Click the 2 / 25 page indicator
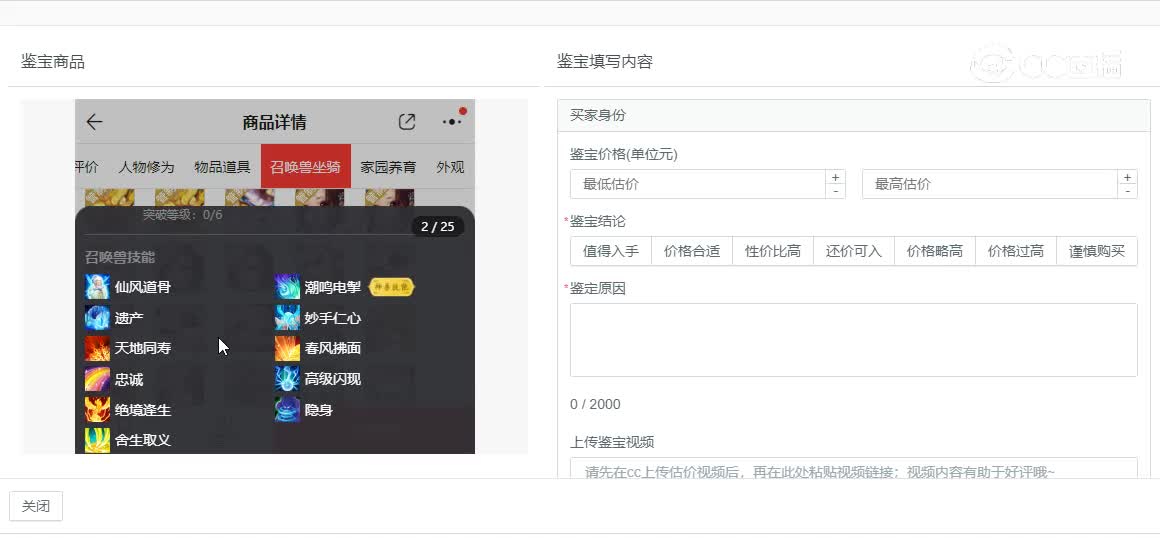The height and width of the screenshot is (538, 1160). coord(438,226)
